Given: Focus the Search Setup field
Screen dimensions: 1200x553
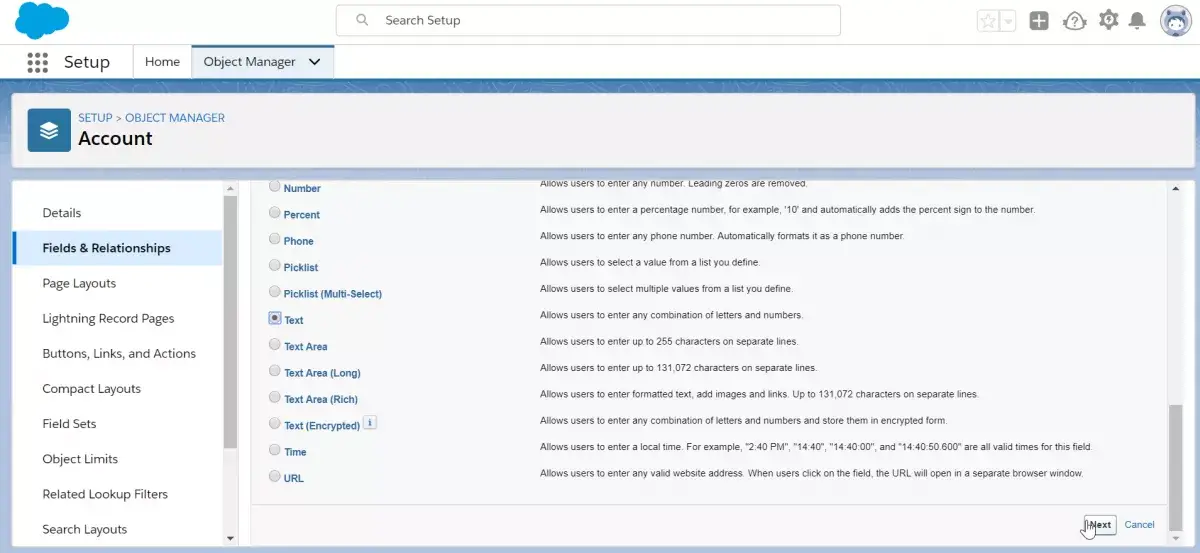Looking at the screenshot, I should pos(588,20).
